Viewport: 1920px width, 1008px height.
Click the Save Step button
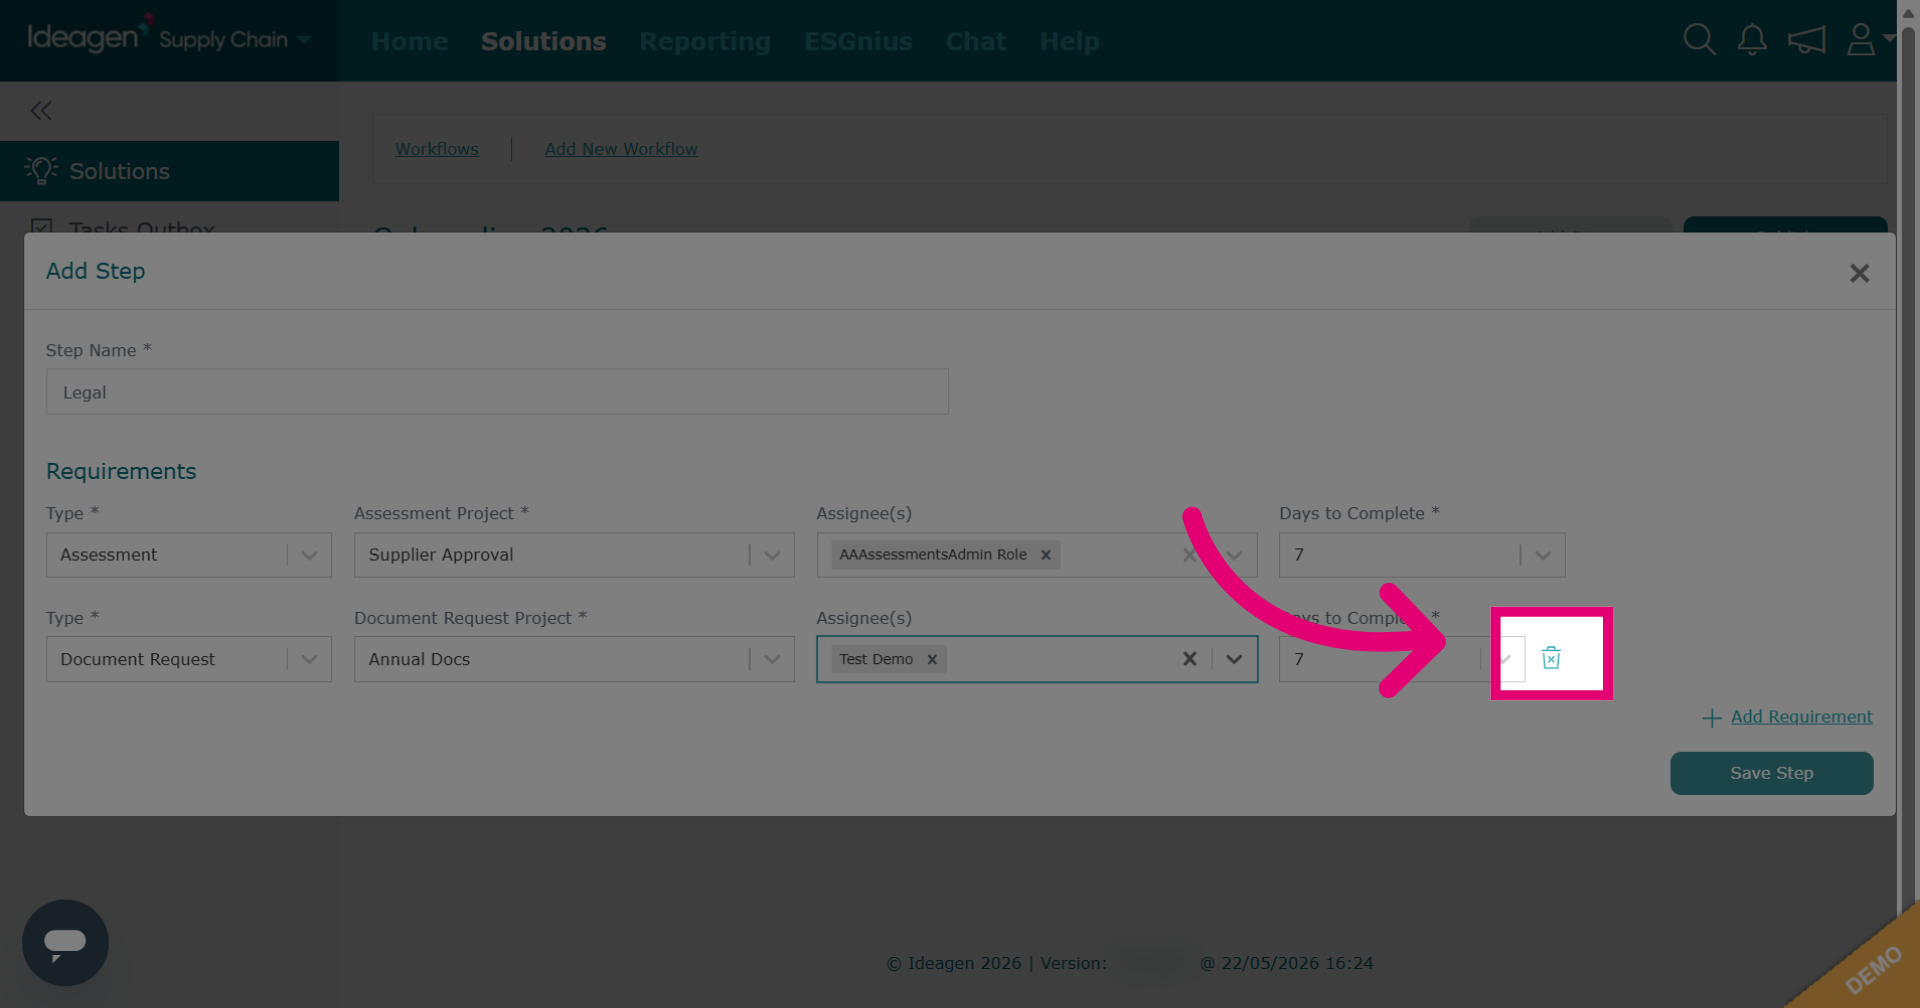[1771, 773]
